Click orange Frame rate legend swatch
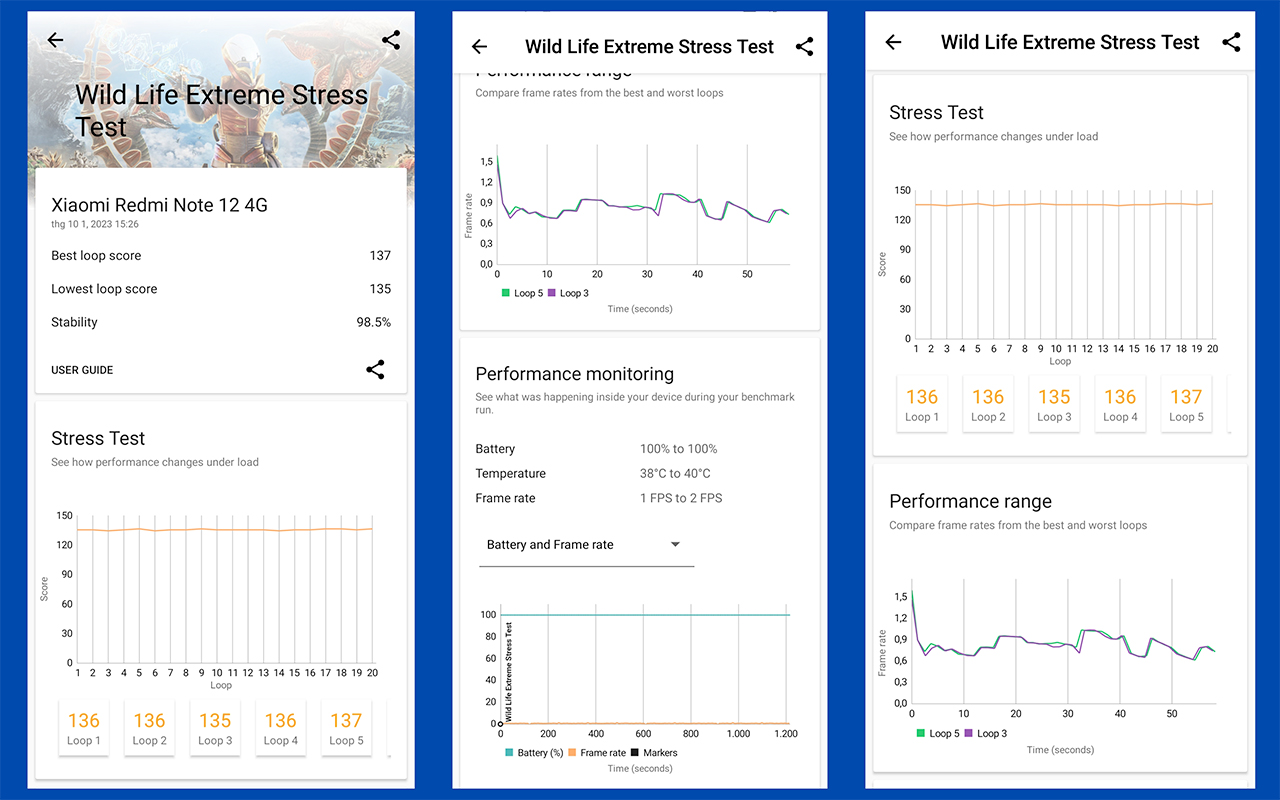Viewport: 1280px width, 800px height. (572, 753)
